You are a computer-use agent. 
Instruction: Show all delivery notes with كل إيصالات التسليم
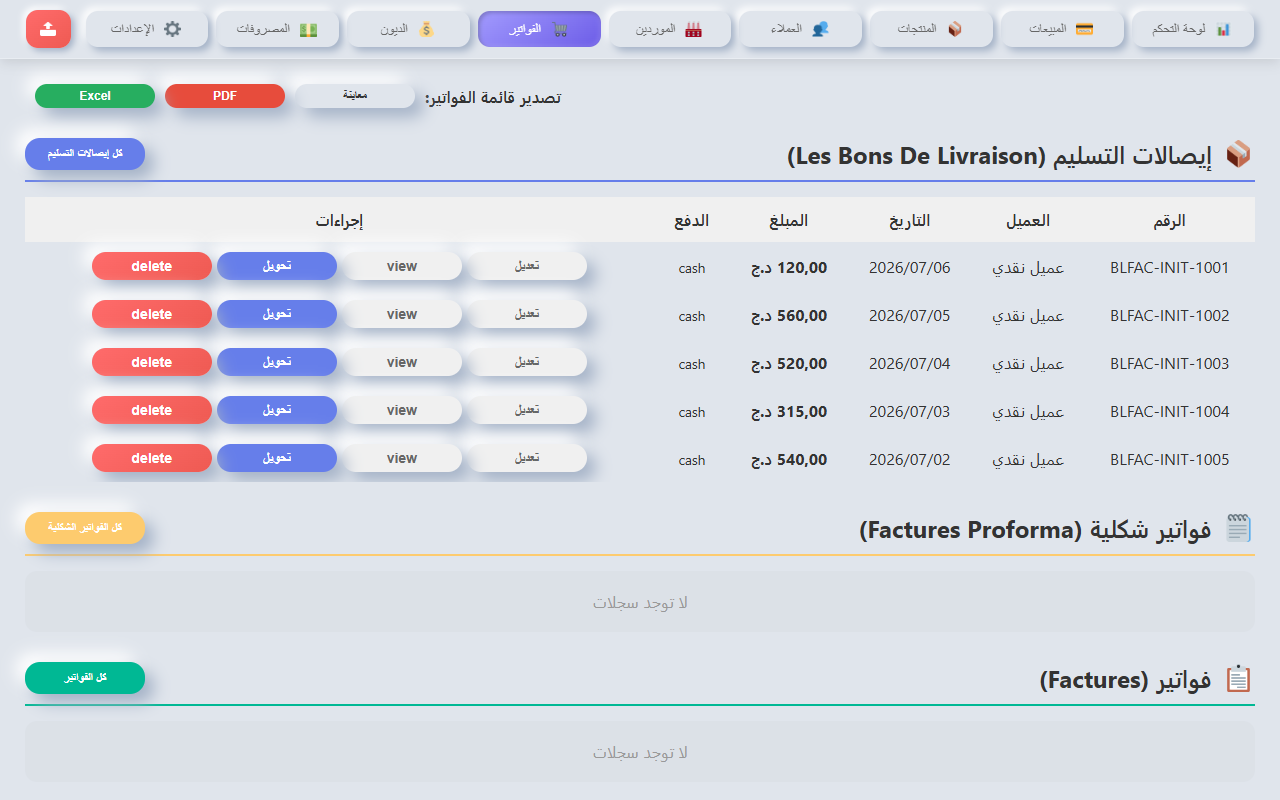click(x=85, y=154)
